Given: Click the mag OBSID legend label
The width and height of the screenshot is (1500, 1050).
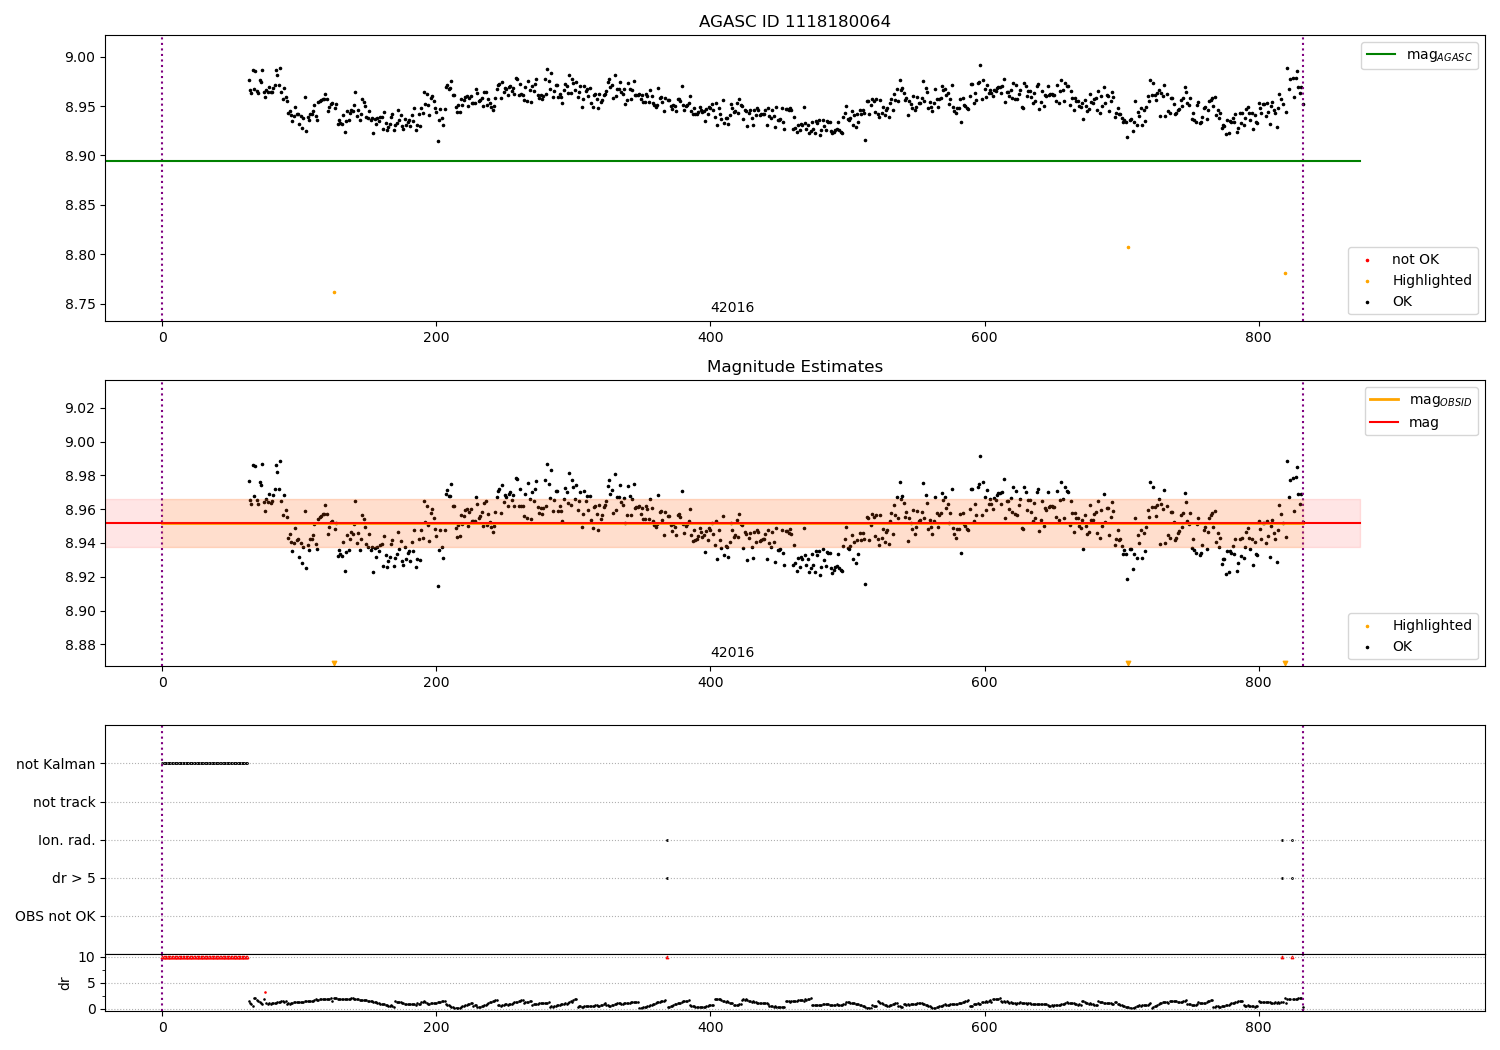Looking at the screenshot, I should 1440,400.
